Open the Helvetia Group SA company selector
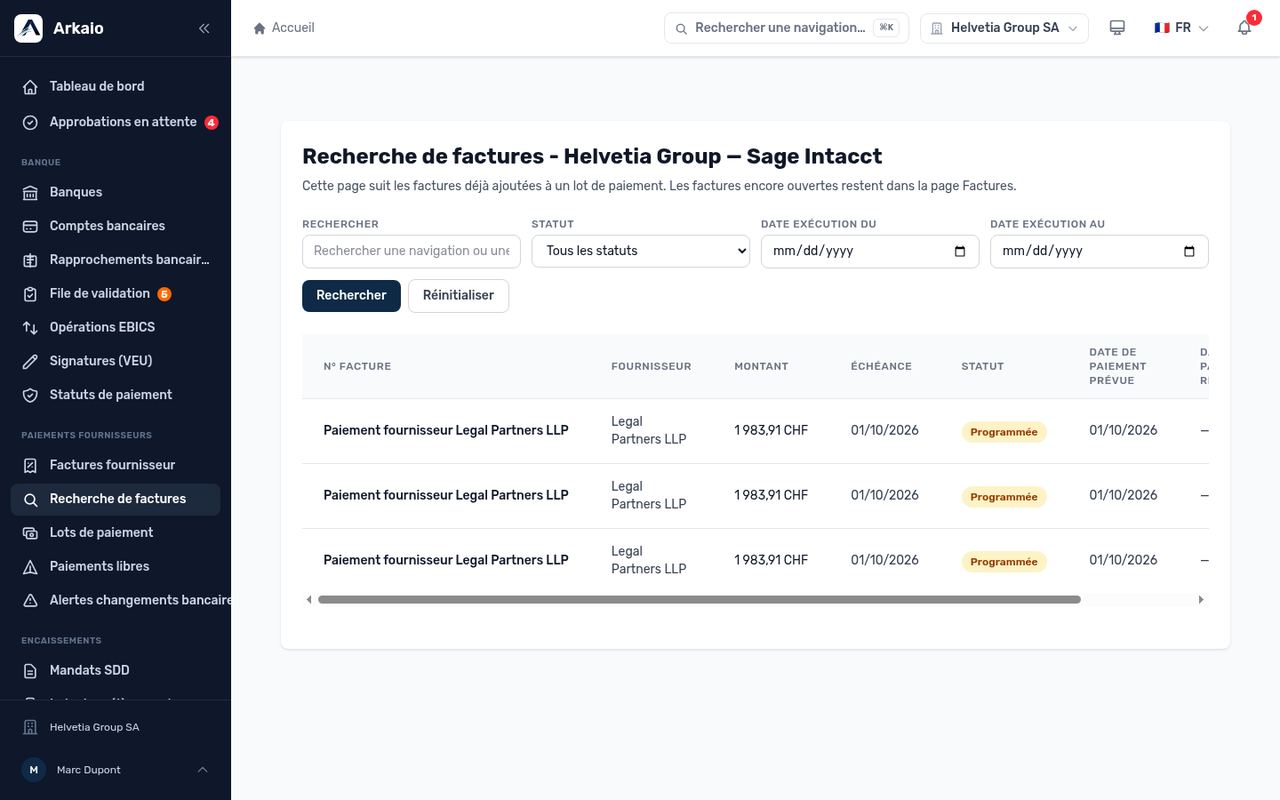This screenshot has height=800, width=1280. click(1004, 28)
